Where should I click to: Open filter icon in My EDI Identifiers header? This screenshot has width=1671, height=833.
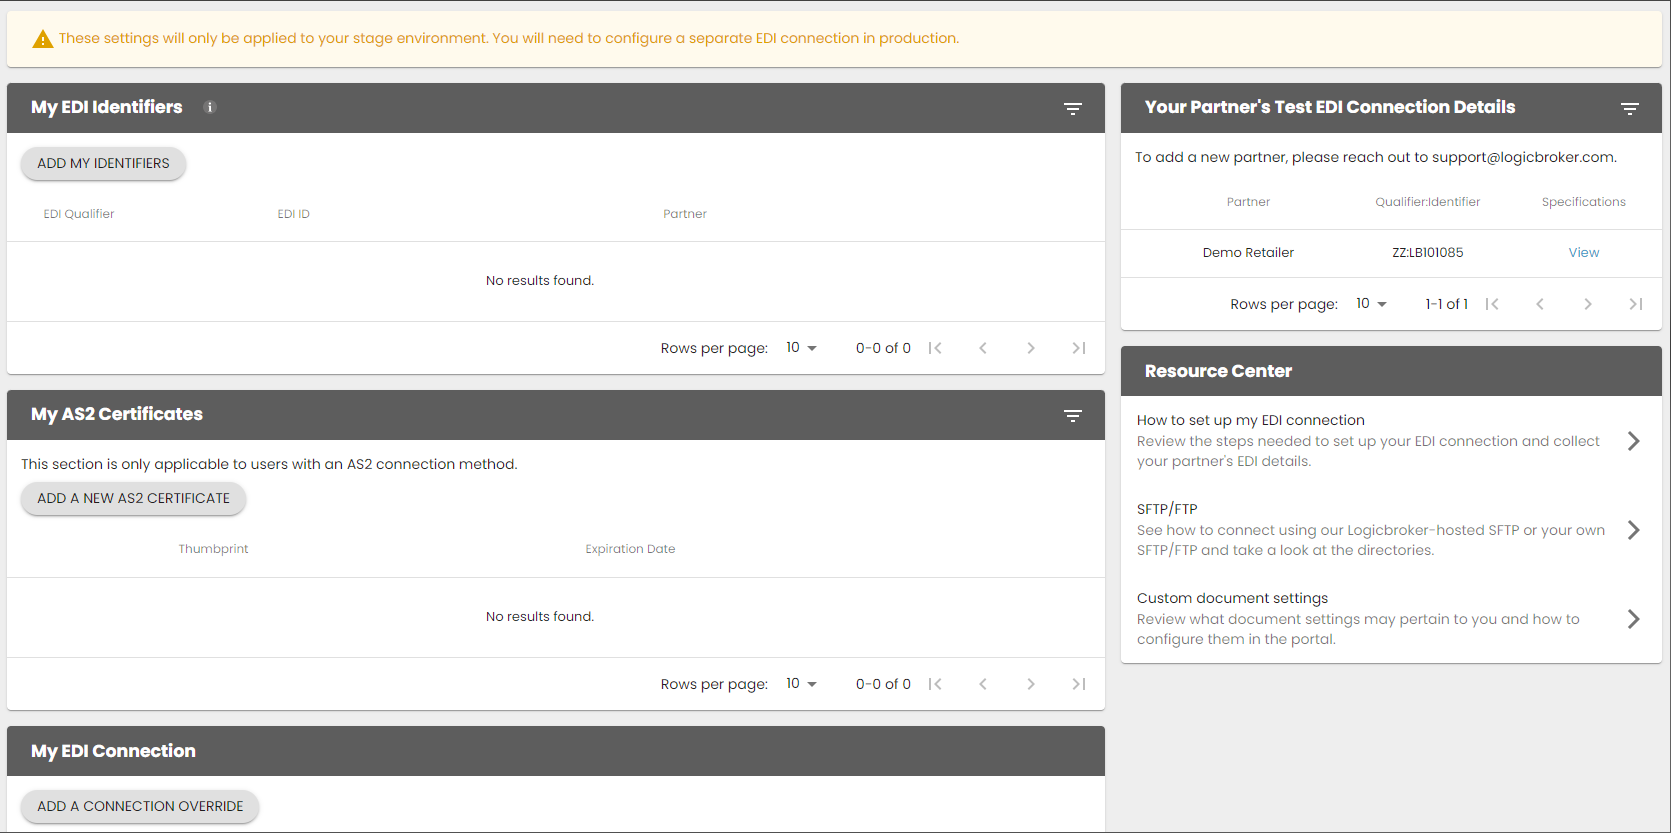point(1072,108)
